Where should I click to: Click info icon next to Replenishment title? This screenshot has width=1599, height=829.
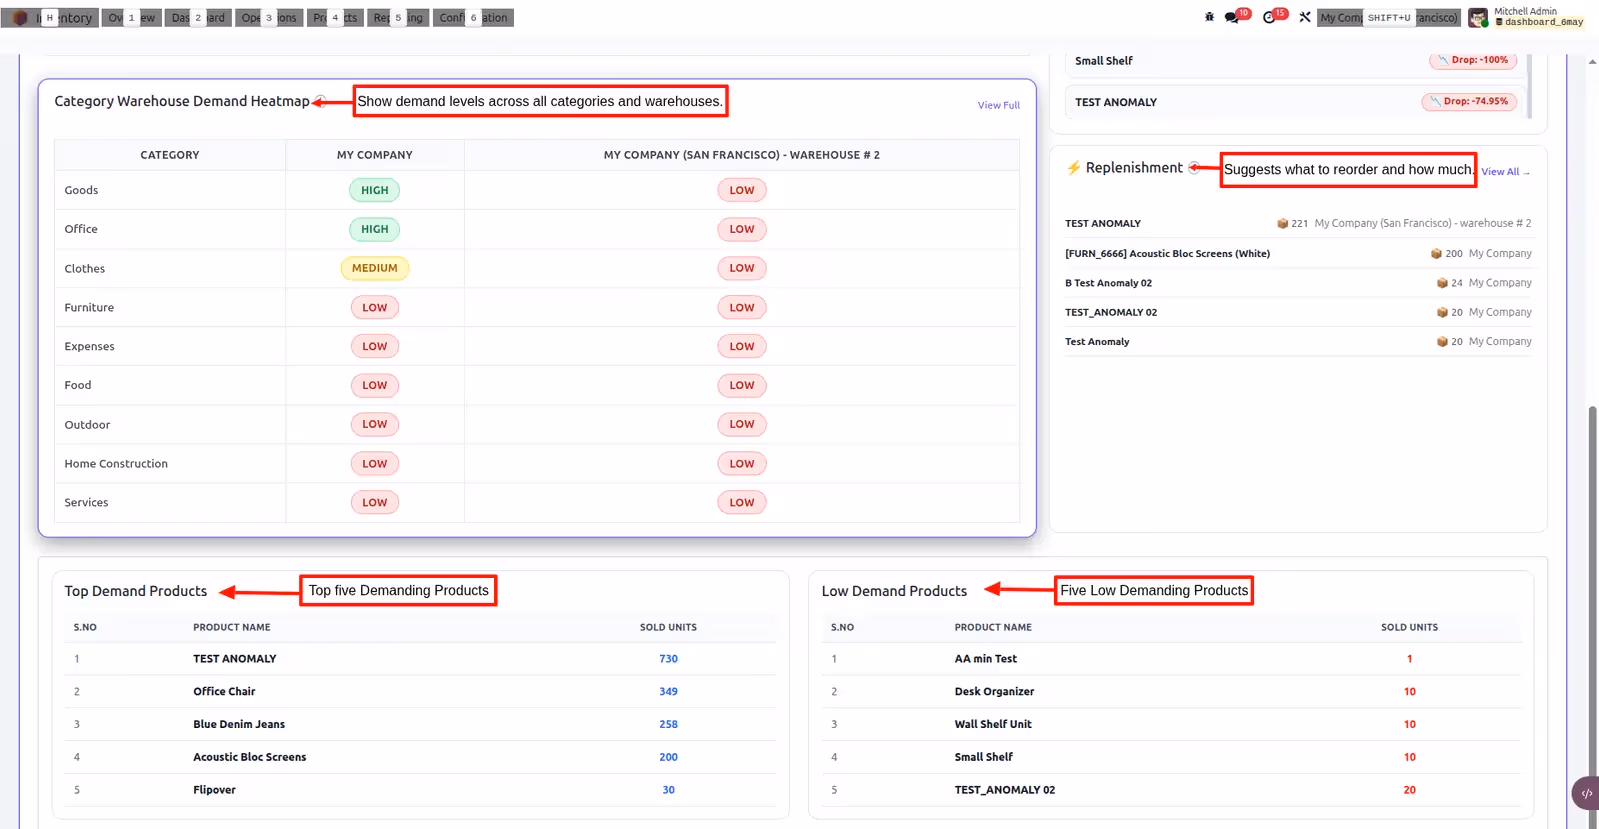tap(1194, 168)
